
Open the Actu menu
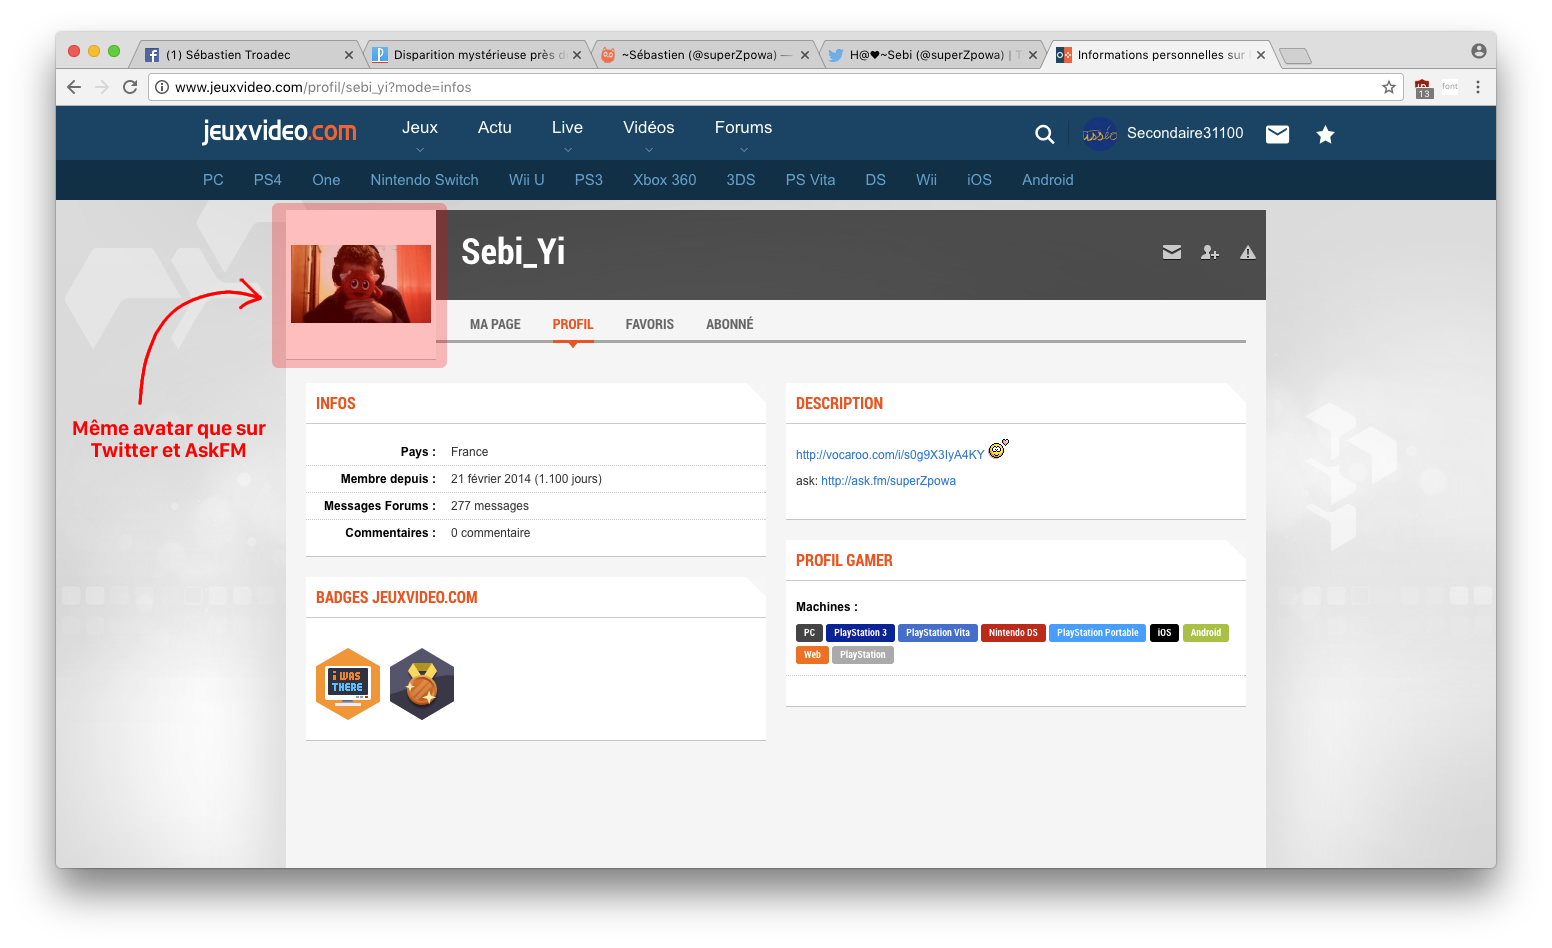495,128
